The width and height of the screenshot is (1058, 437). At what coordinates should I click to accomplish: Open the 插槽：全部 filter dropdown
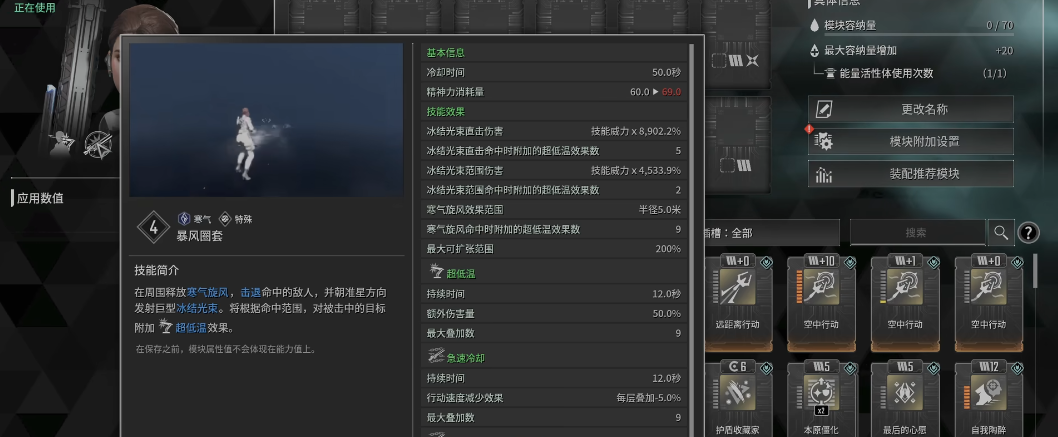(772, 233)
